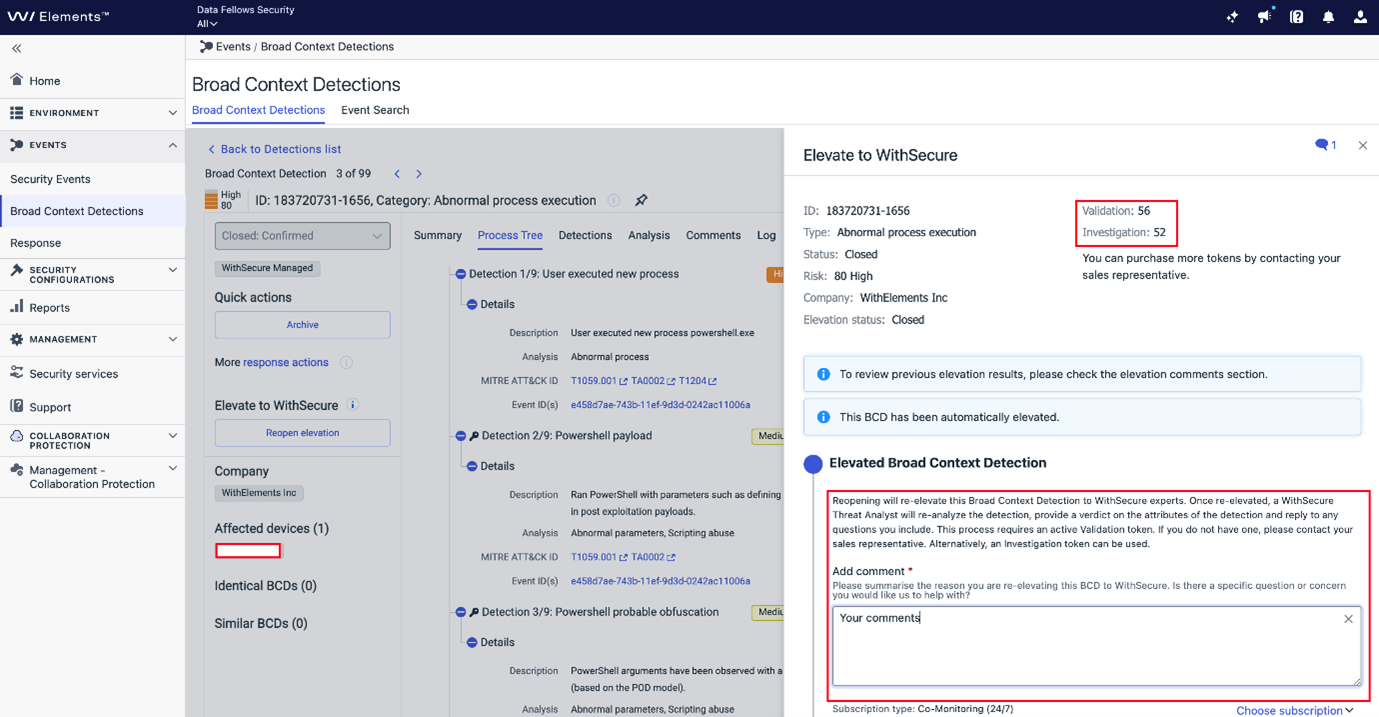Go to the previous detection arrow
The height and width of the screenshot is (717, 1379).
[x=397, y=174]
